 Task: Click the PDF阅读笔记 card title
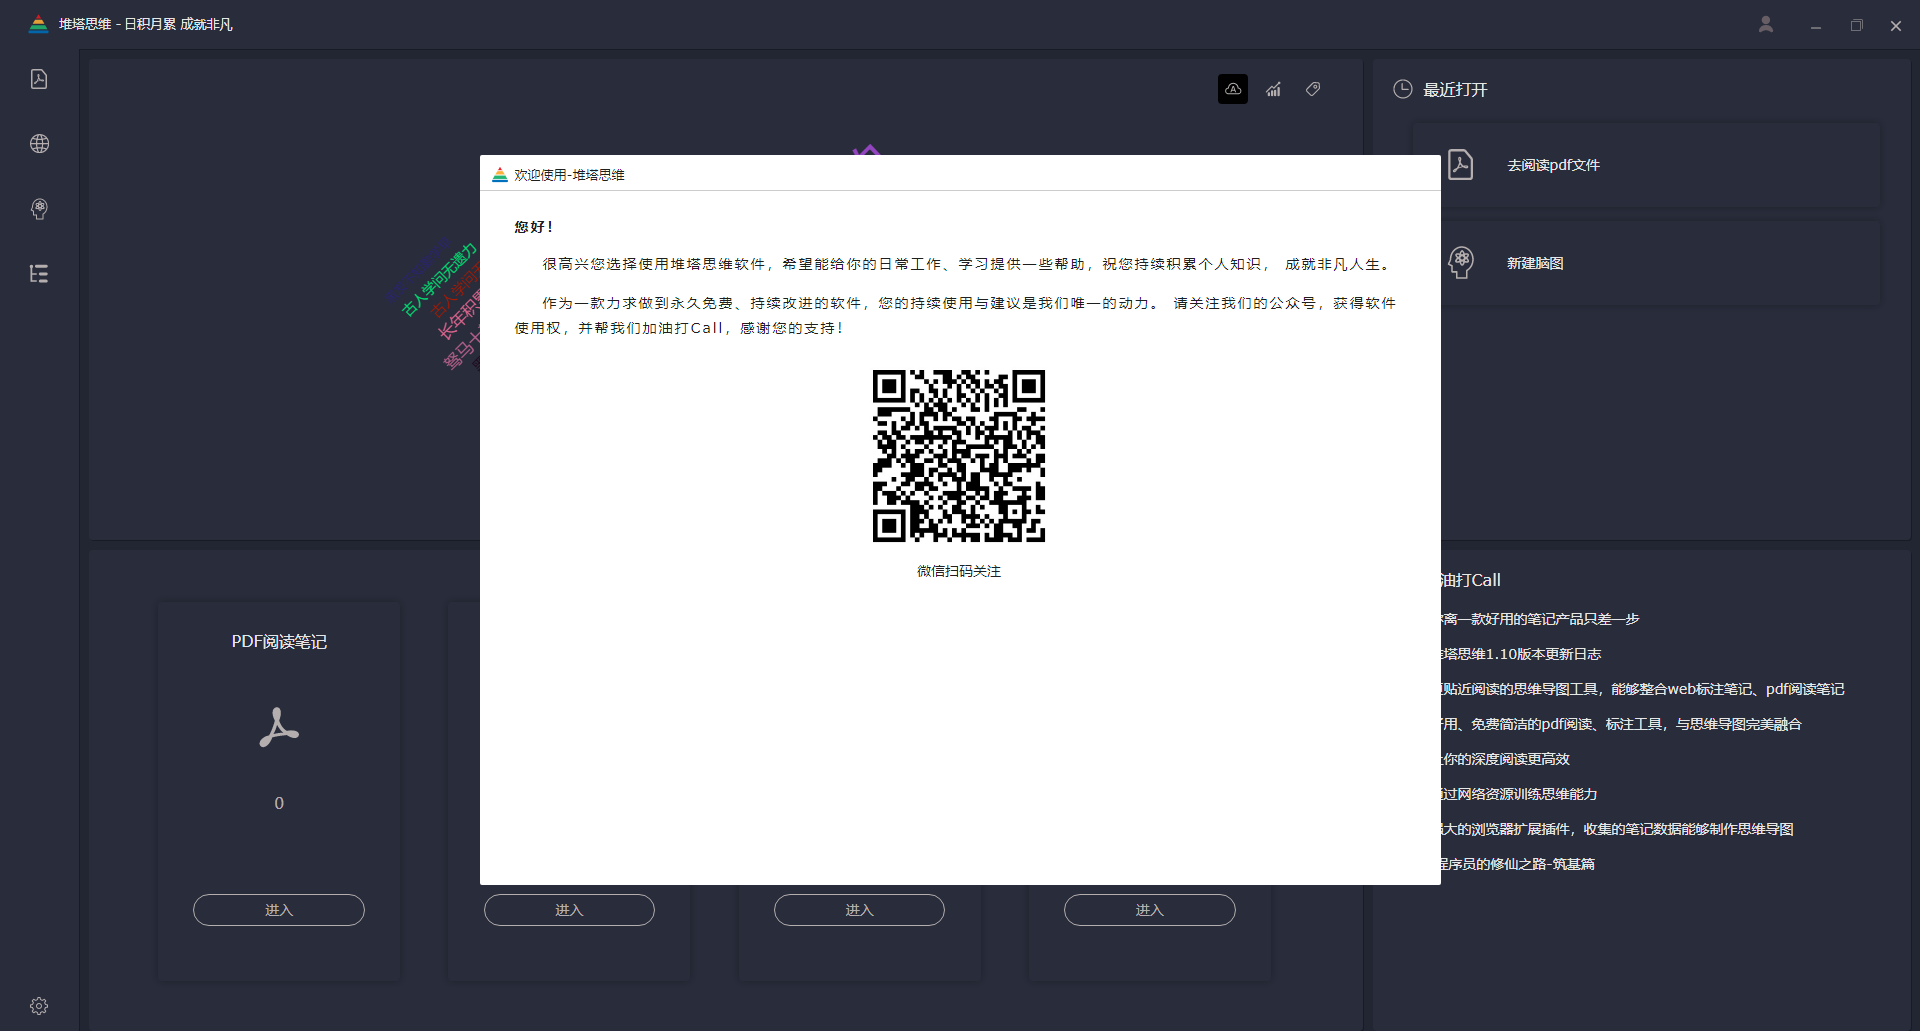pos(279,642)
